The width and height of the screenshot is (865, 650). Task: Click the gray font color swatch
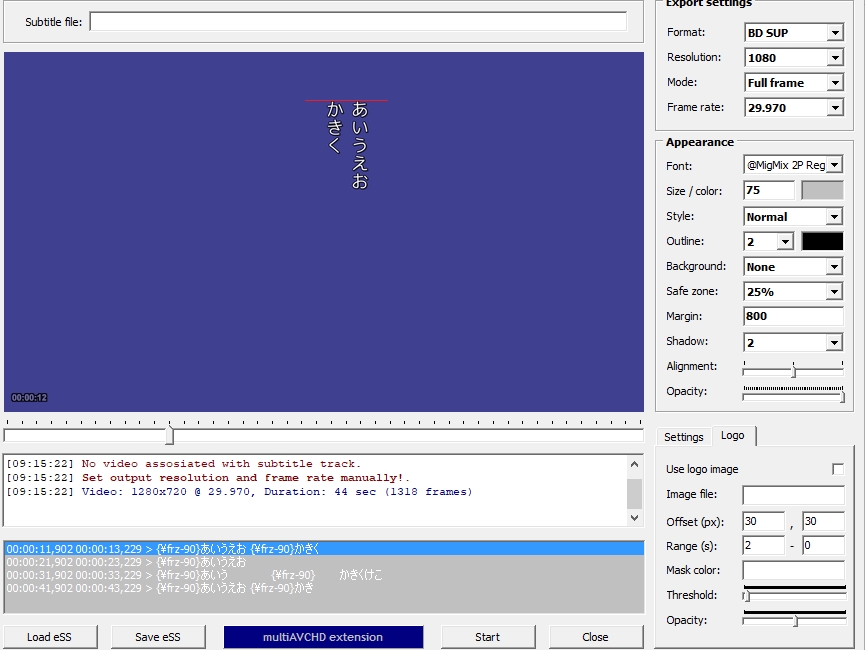tap(822, 190)
